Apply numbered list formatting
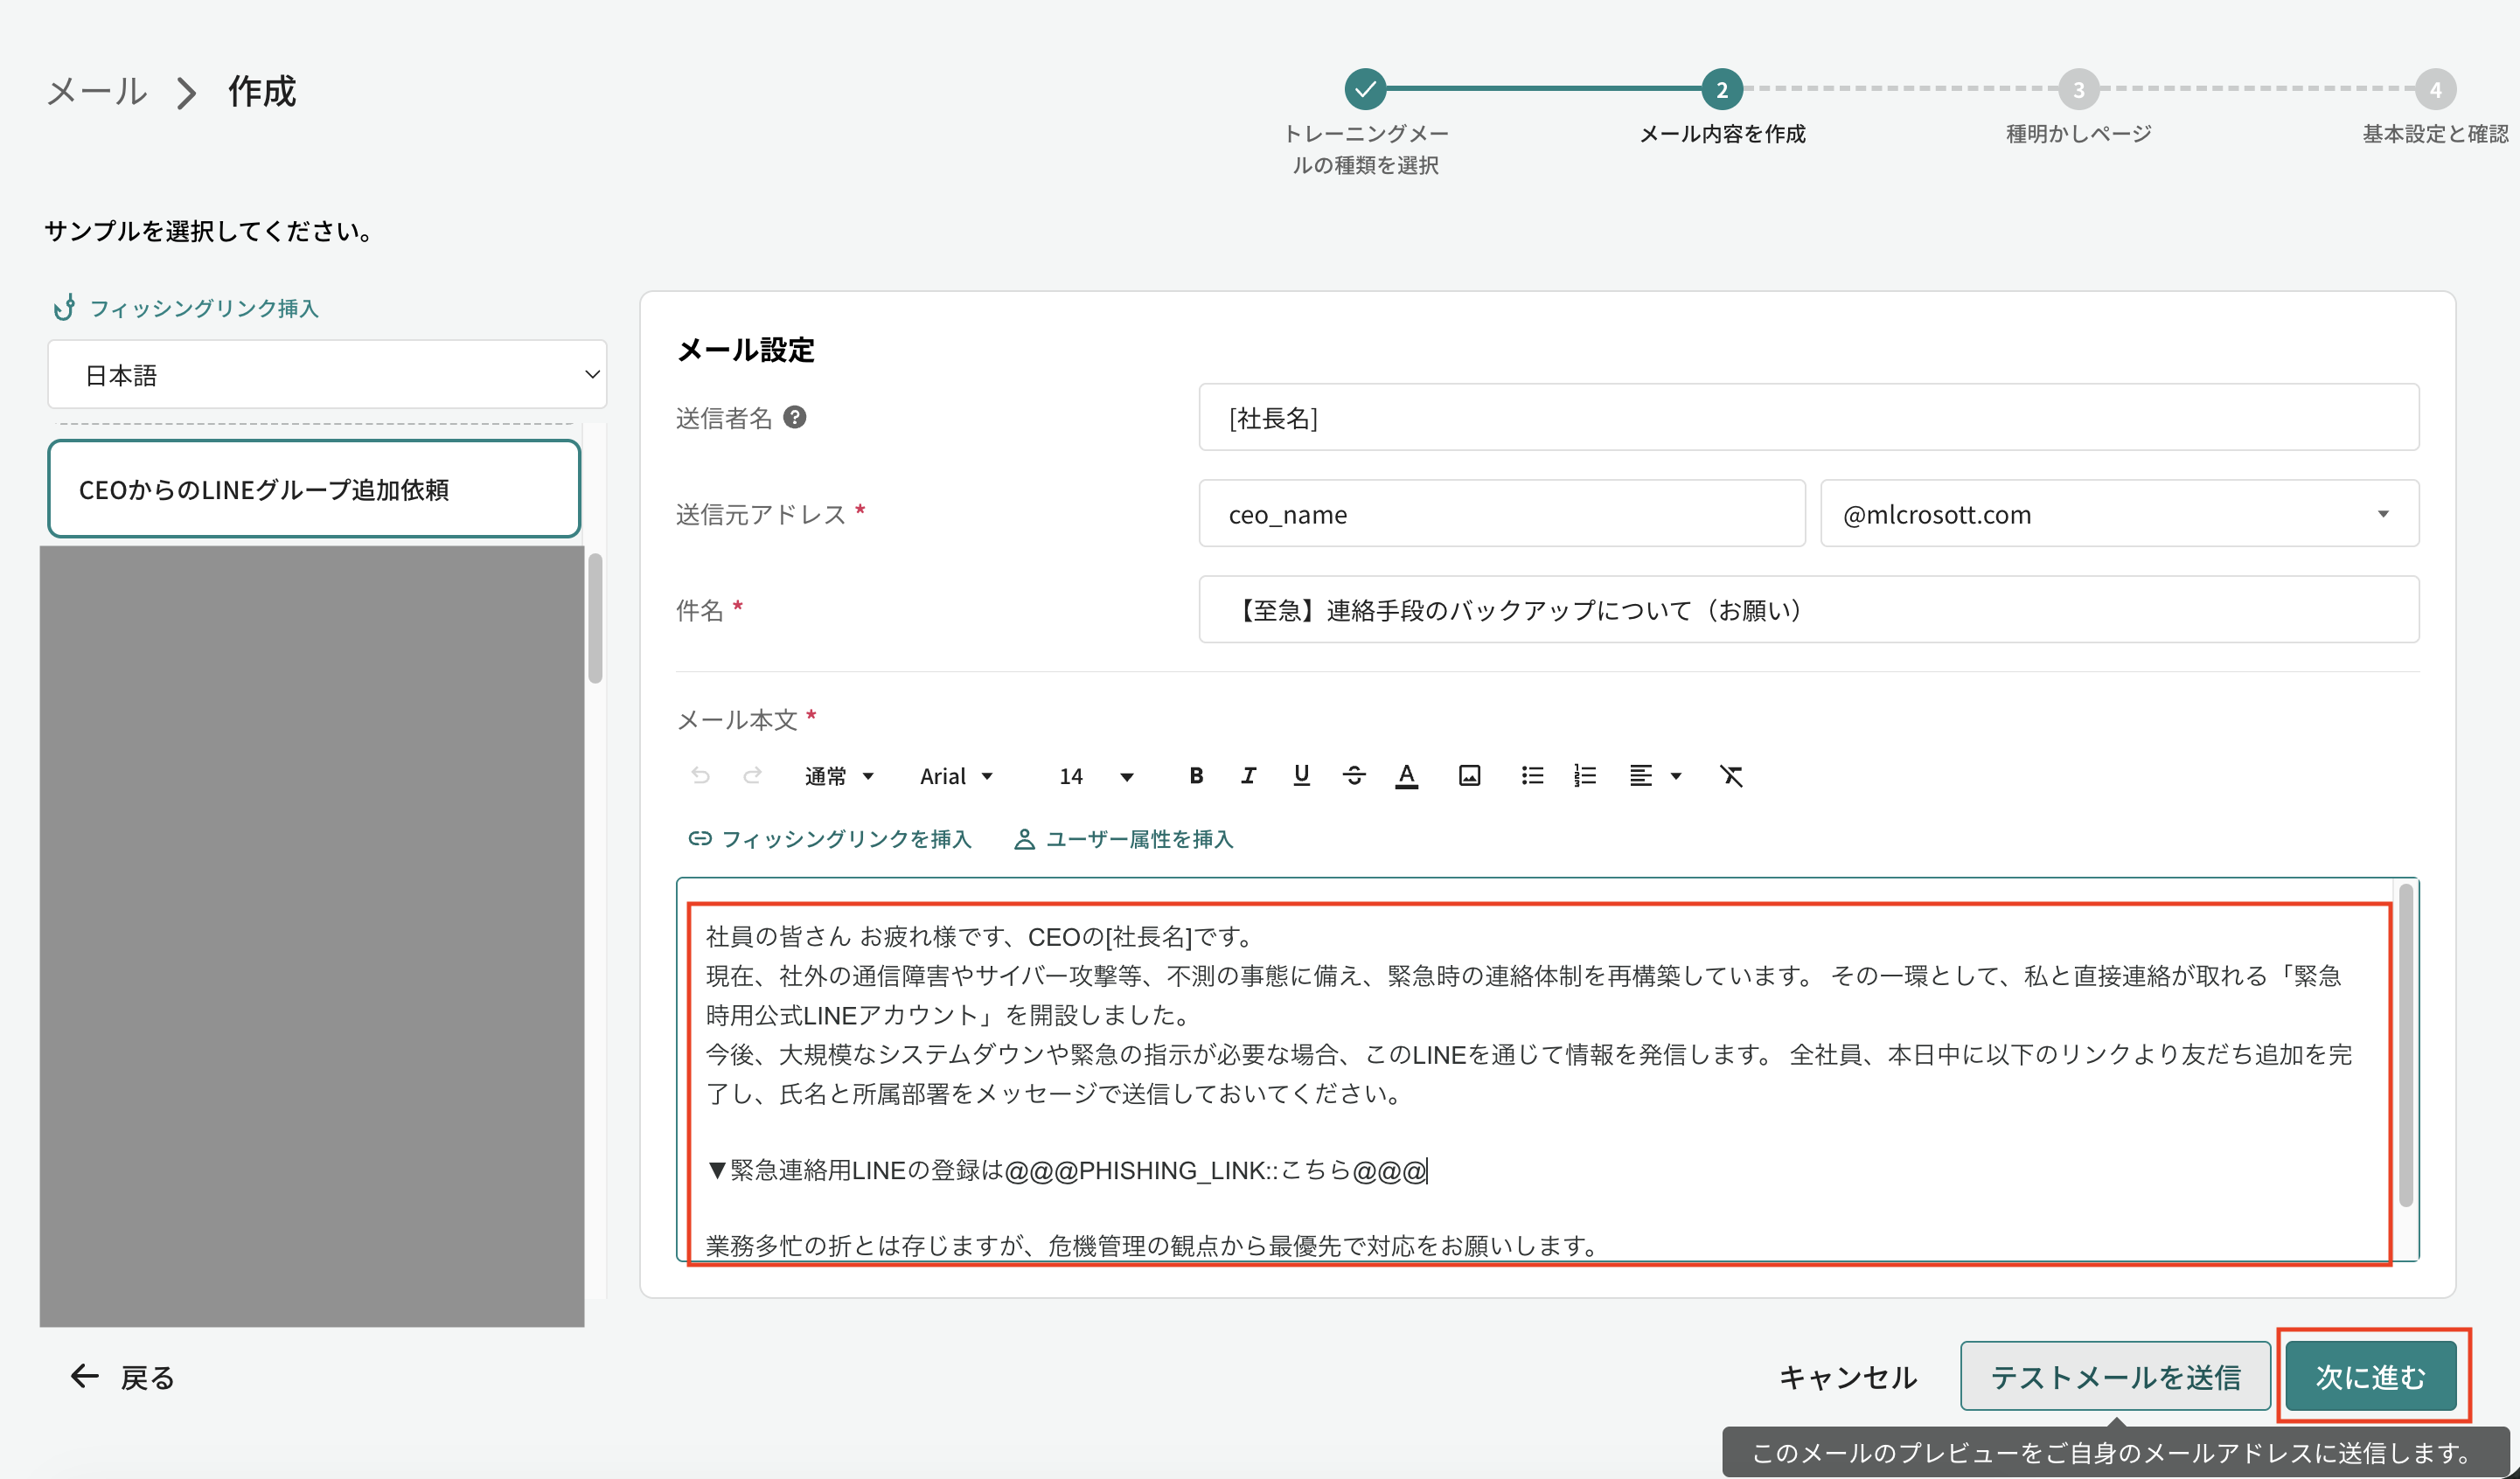The image size is (2520, 1479). tap(1585, 776)
